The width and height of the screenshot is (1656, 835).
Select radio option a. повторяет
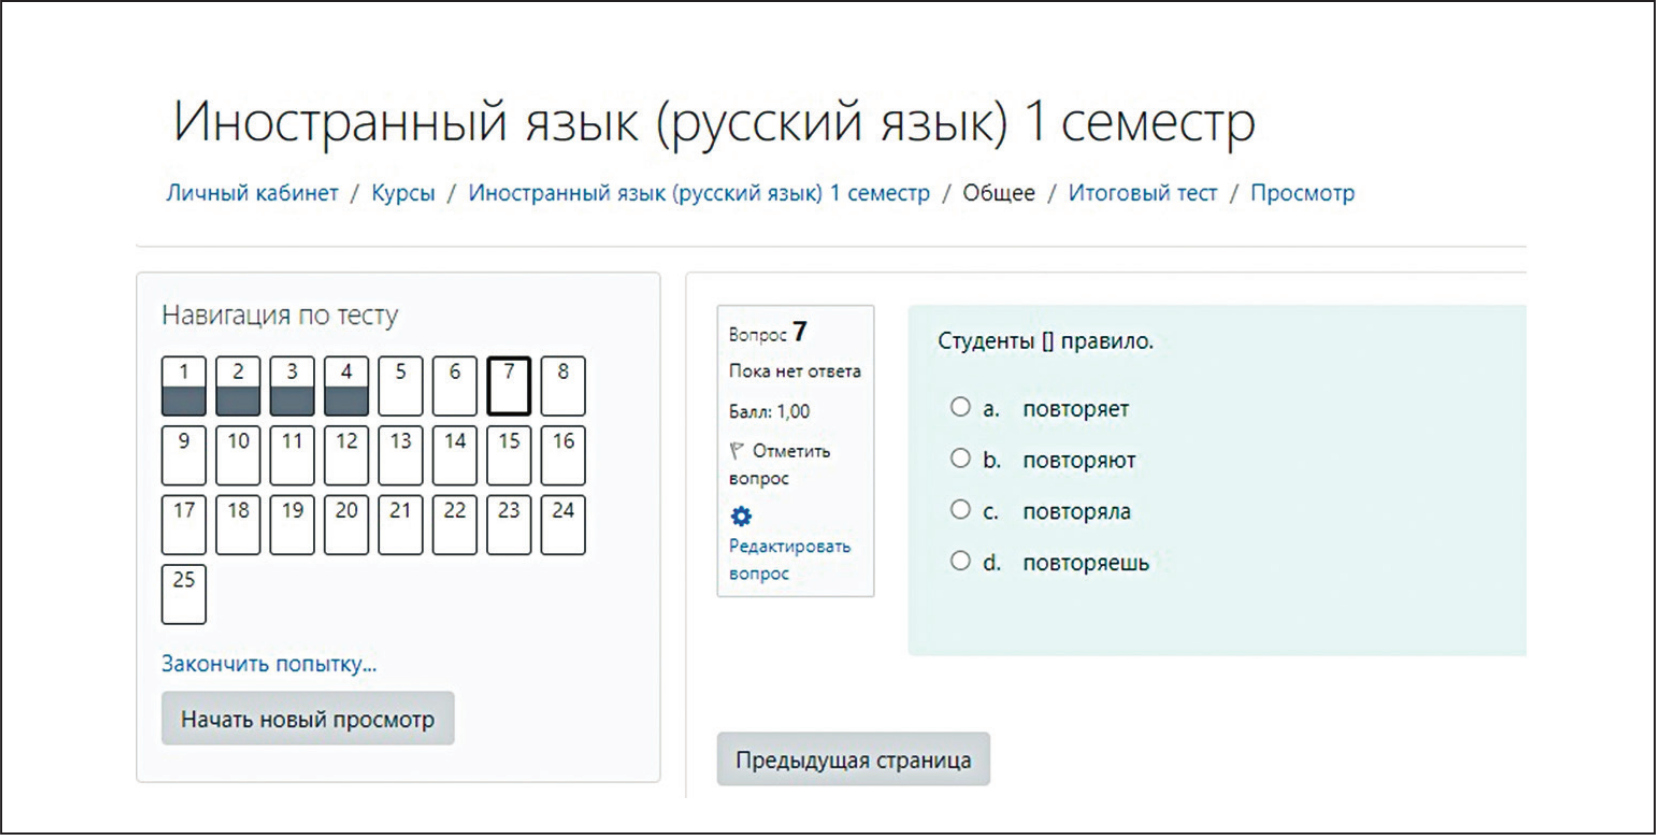click(x=960, y=407)
